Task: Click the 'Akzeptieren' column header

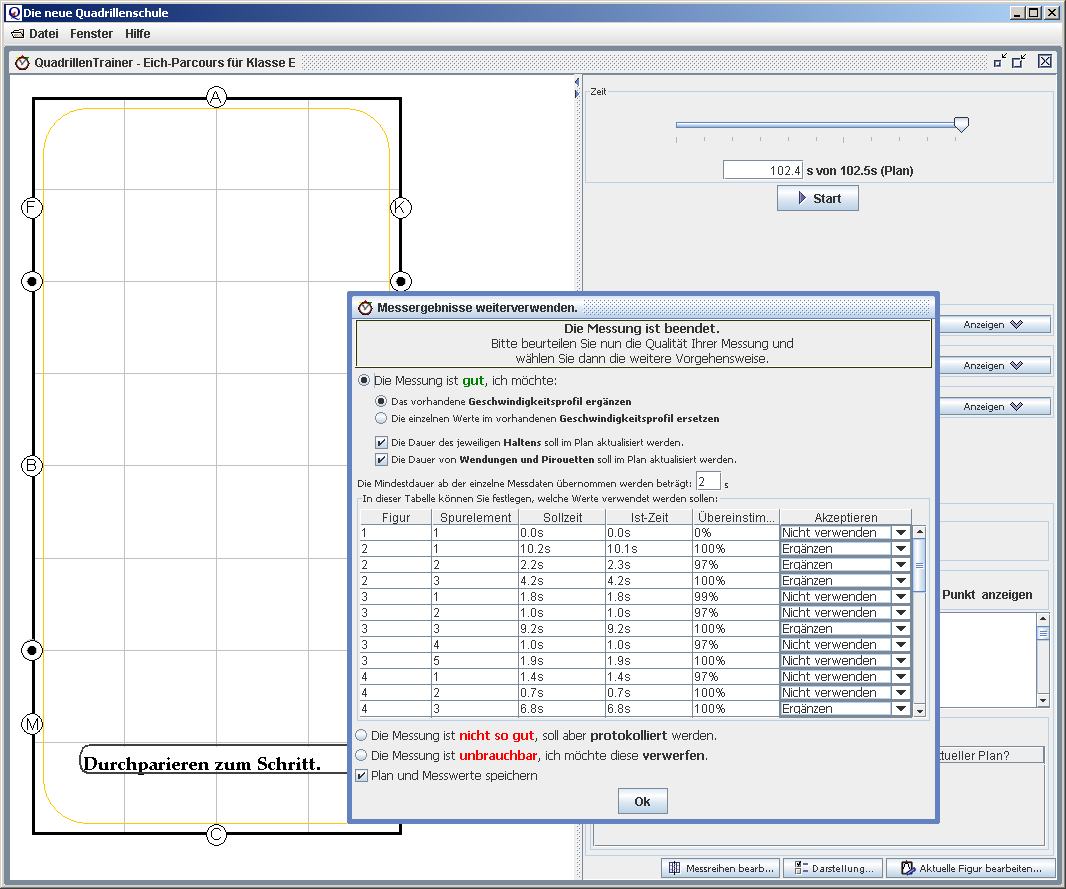Action: [846, 517]
